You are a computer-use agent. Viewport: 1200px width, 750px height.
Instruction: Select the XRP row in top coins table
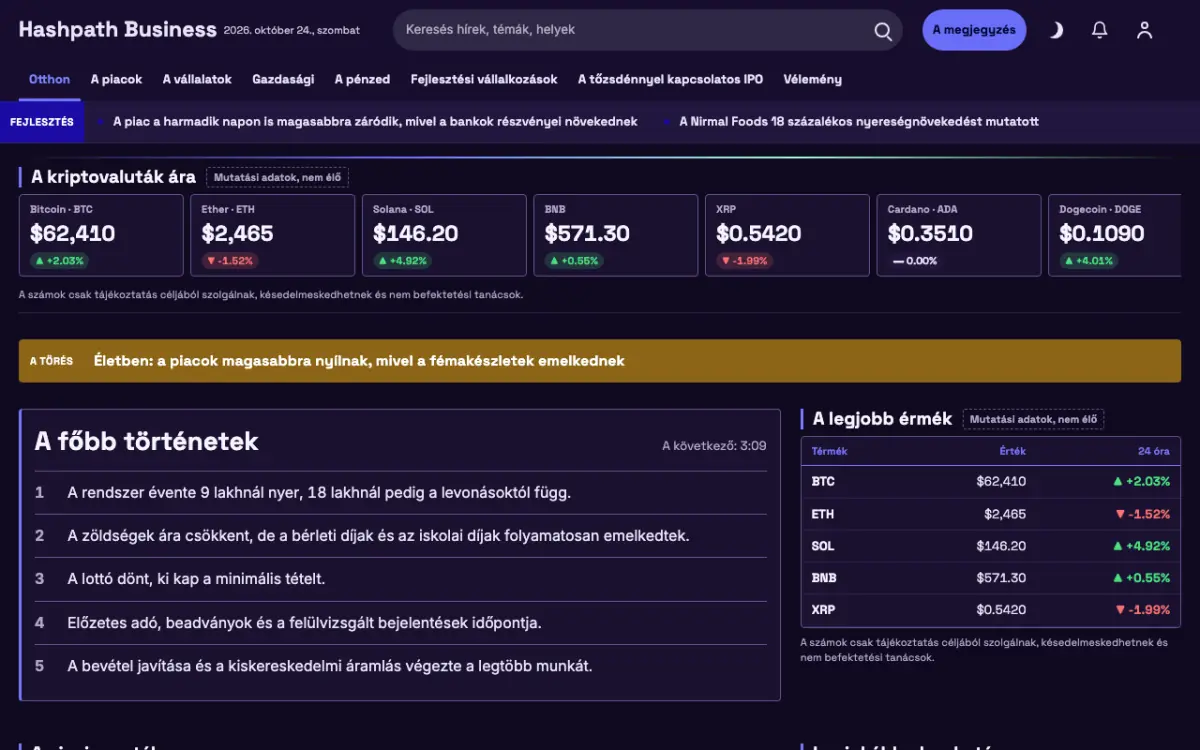click(991, 610)
